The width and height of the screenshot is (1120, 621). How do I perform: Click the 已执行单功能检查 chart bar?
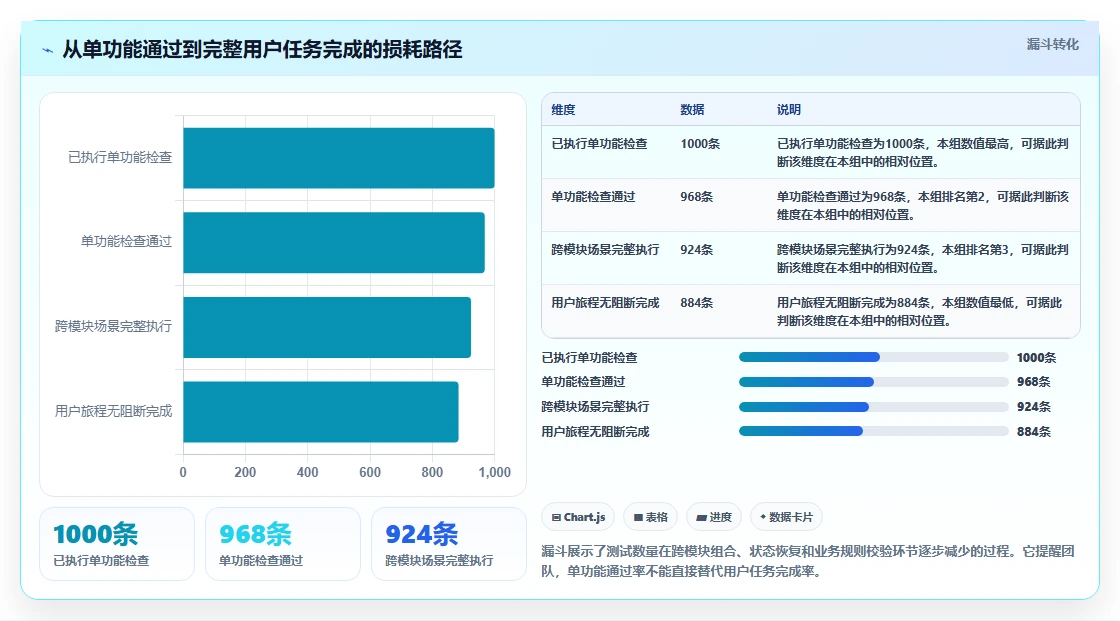point(339,158)
